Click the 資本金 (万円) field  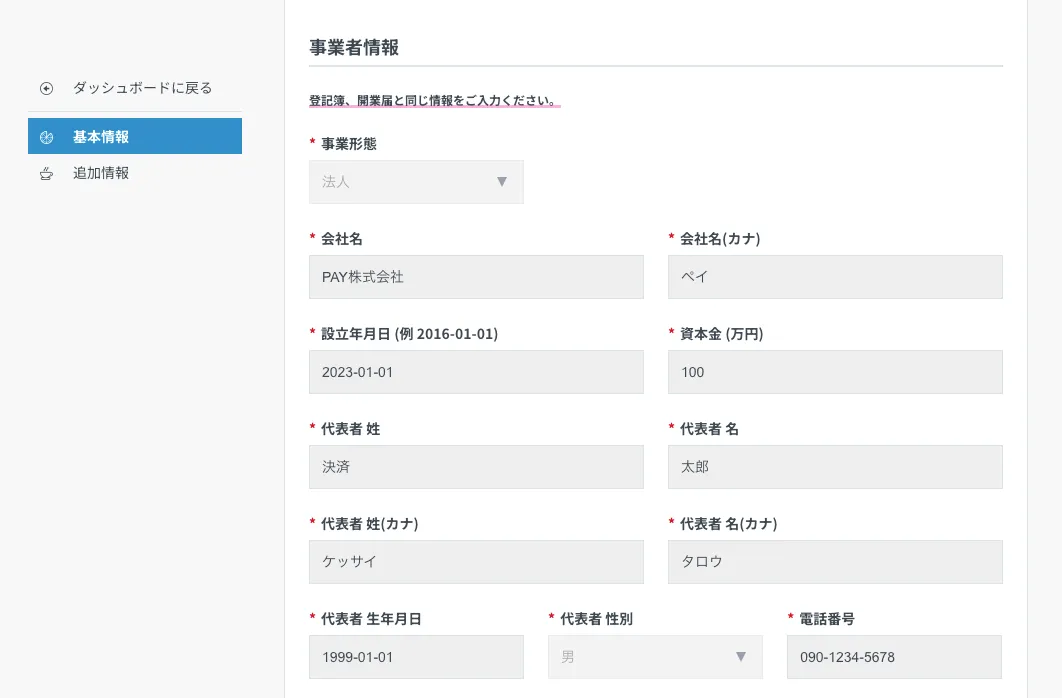pos(835,372)
